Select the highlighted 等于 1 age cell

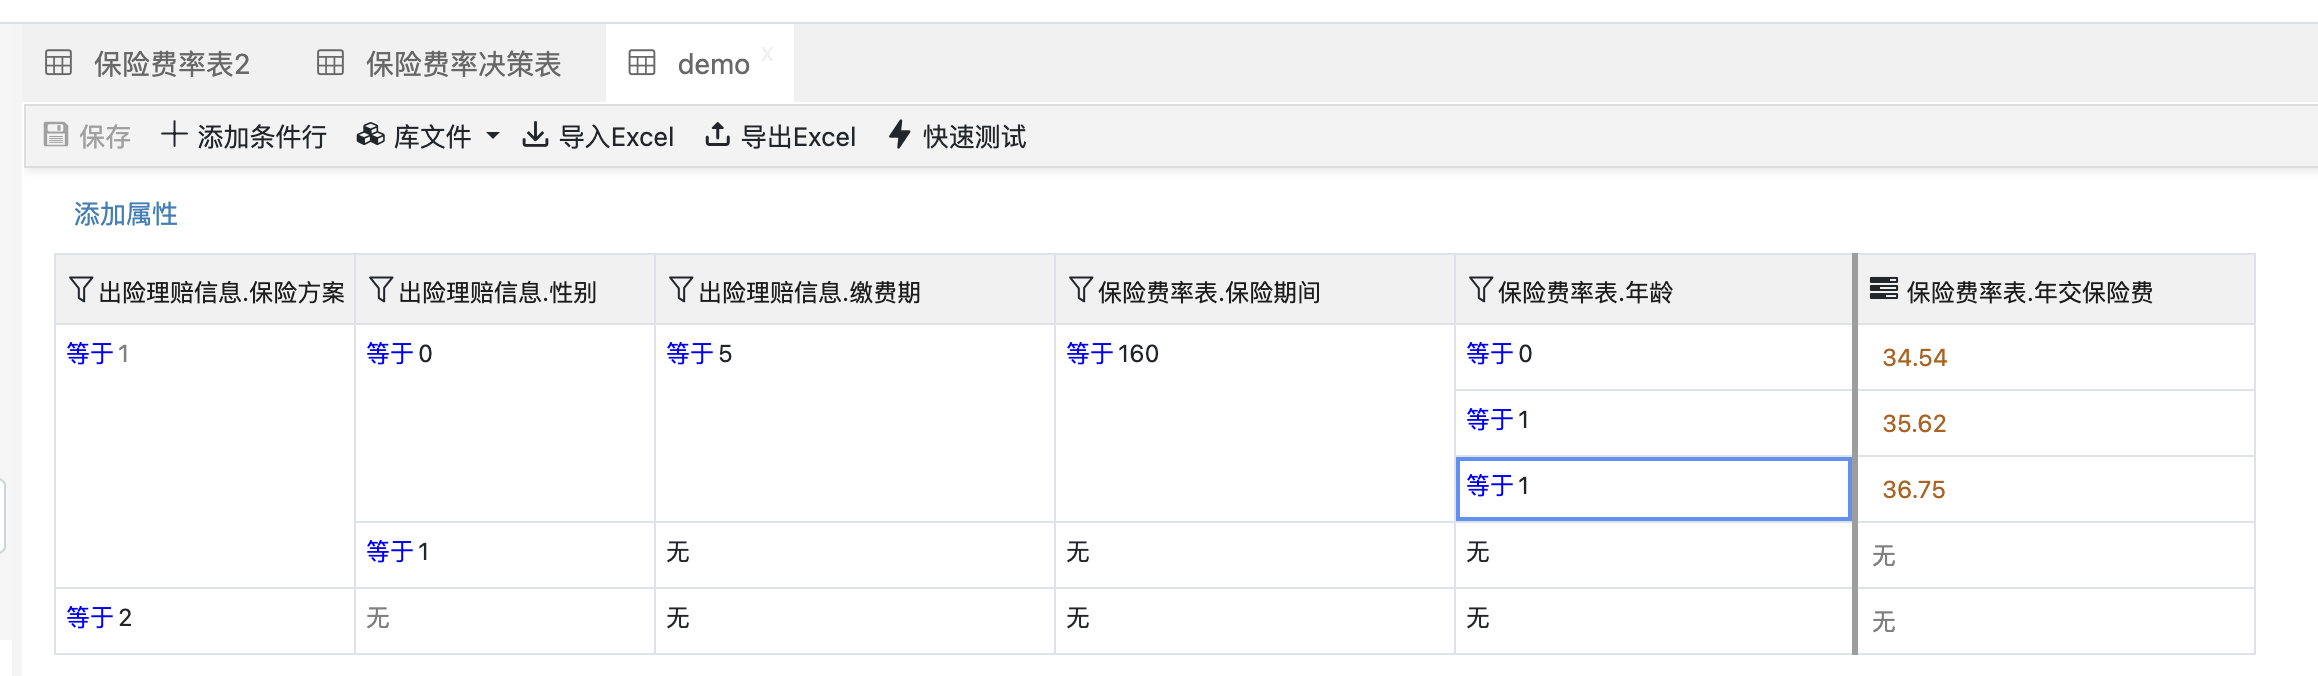click(x=1652, y=488)
